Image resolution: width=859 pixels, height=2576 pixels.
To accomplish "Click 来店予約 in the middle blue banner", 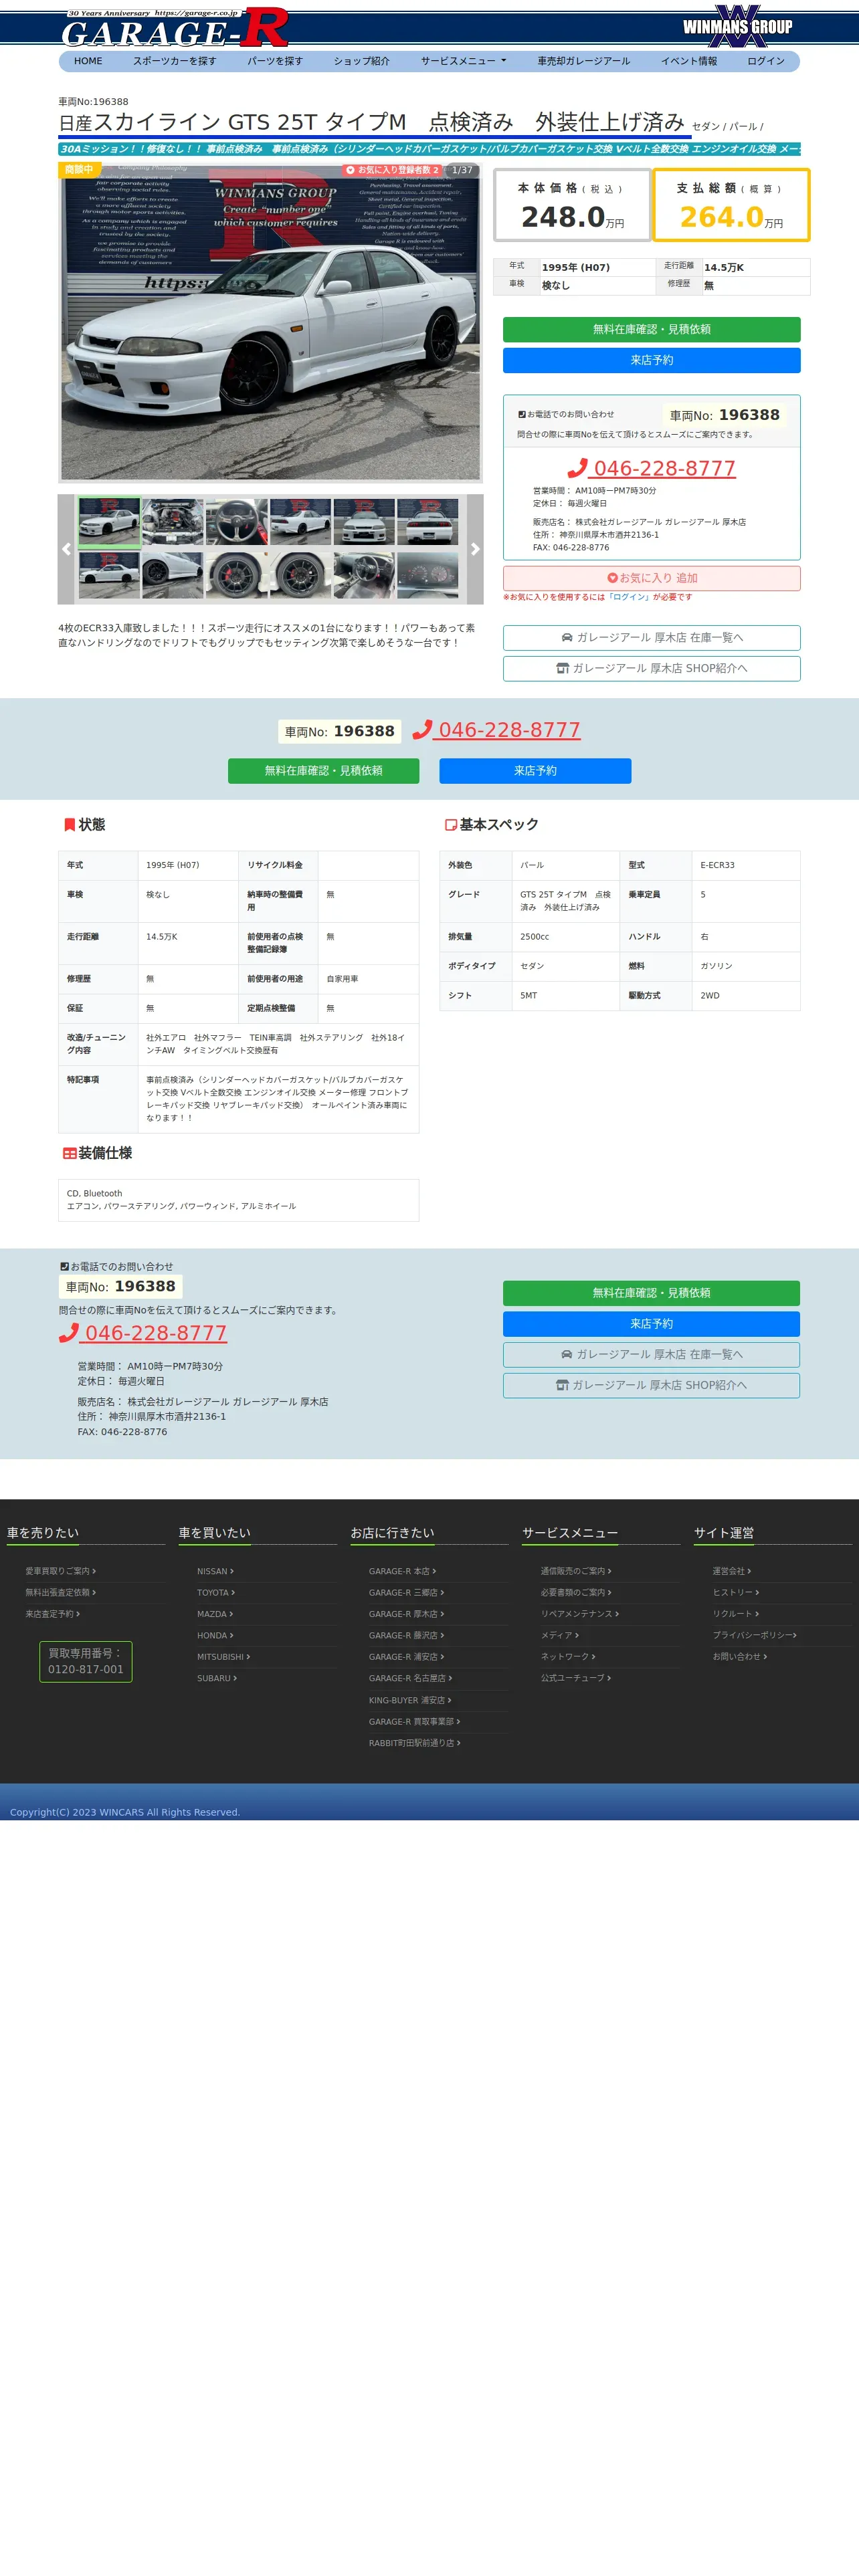I will point(535,771).
